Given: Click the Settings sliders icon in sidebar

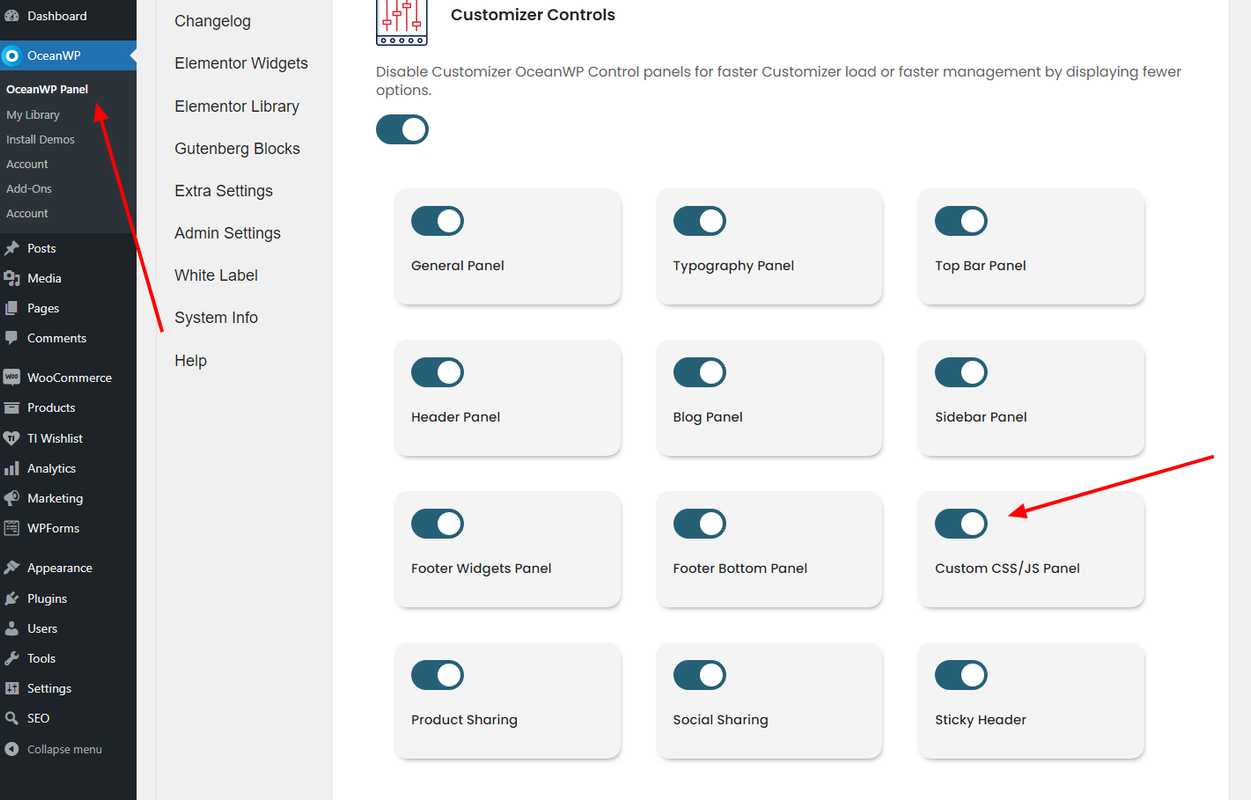Looking at the screenshot, I should tap(12, 688).
